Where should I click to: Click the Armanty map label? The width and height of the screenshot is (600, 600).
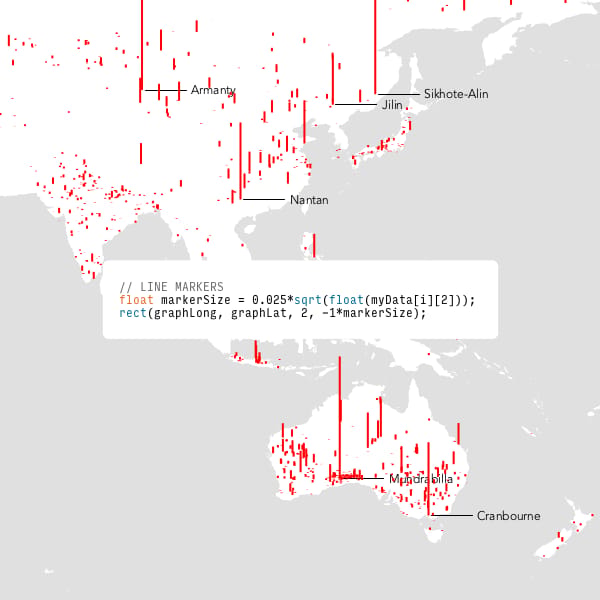point(213,90)
